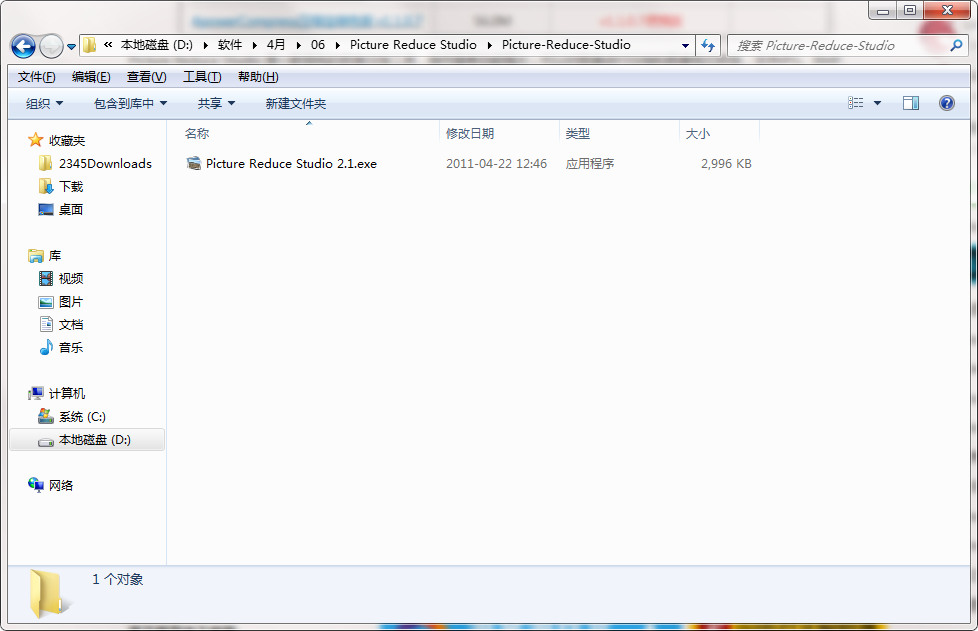The height and width of the screenshot is (631, 978).
Task: Navigate to 06 breadcrumb segment
Action: click(x=318, y=45)
